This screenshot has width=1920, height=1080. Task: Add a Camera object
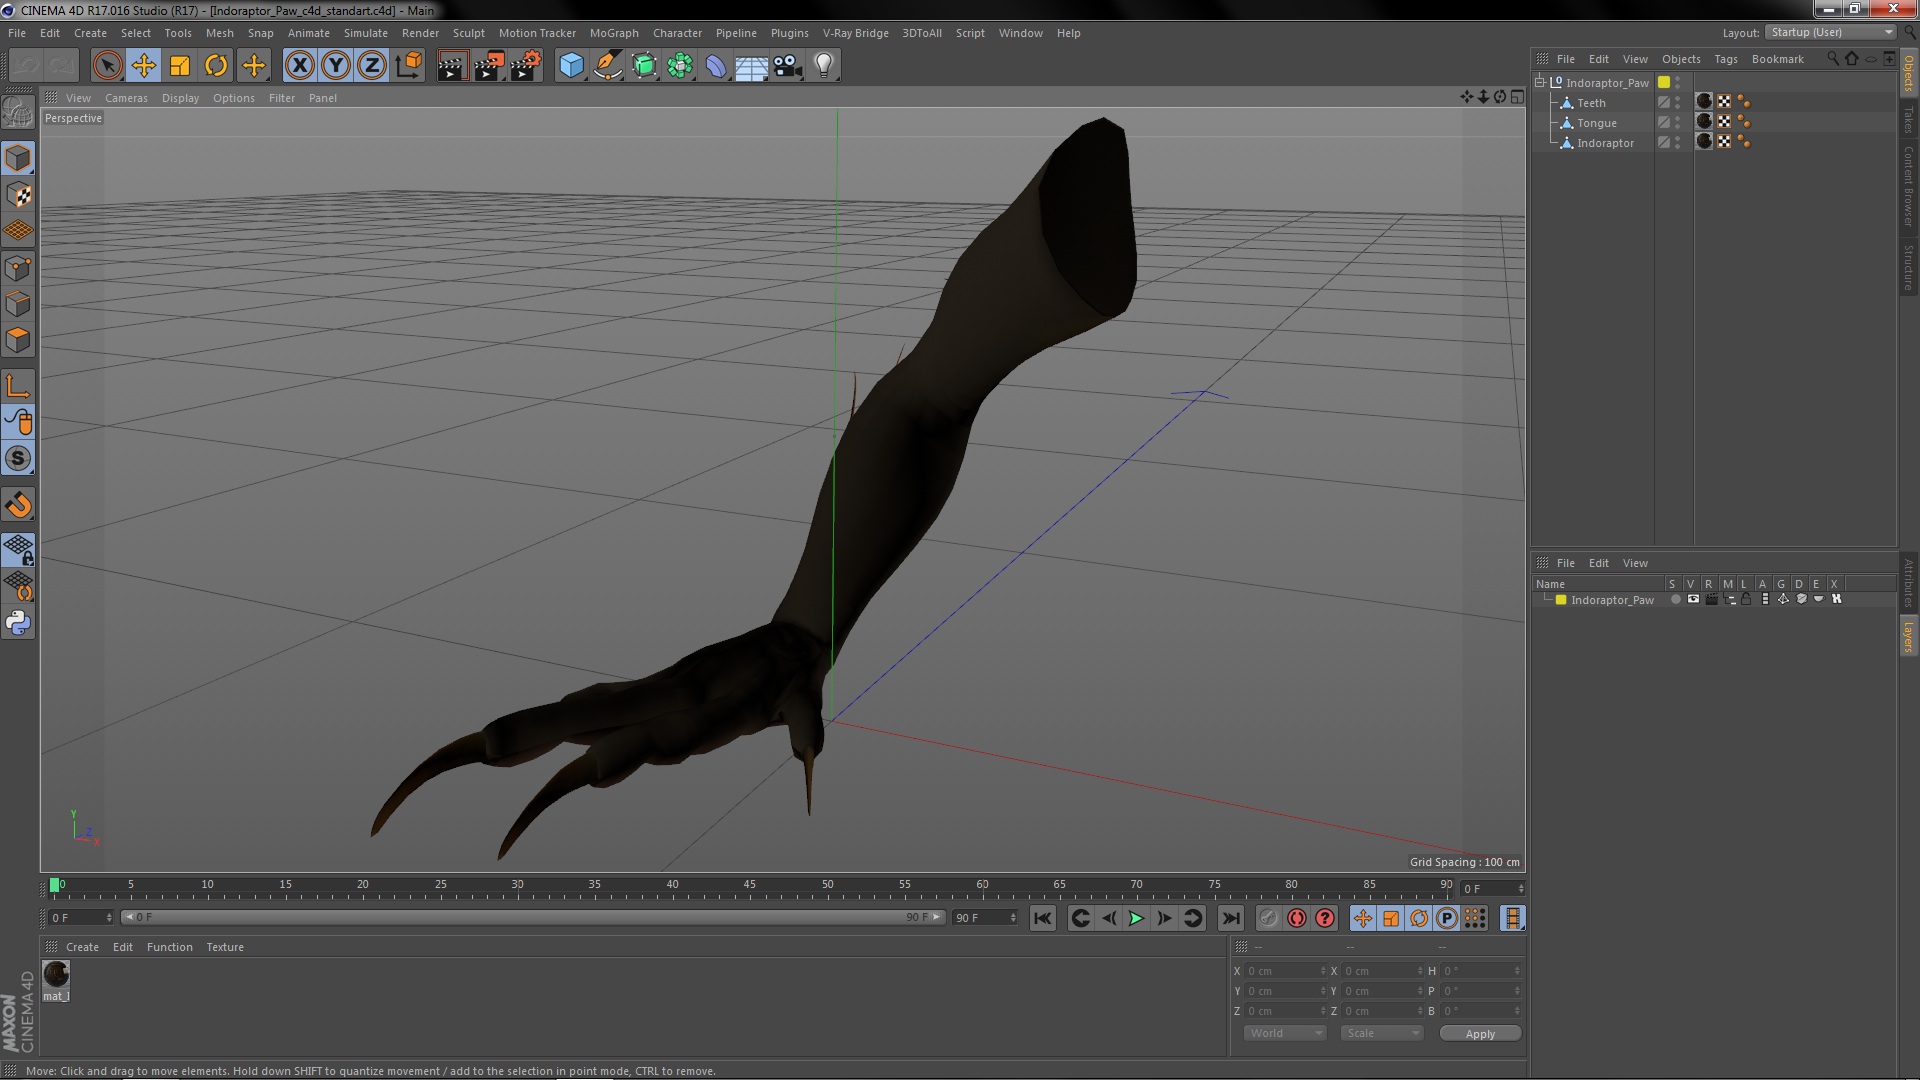(x=788, y=66)
